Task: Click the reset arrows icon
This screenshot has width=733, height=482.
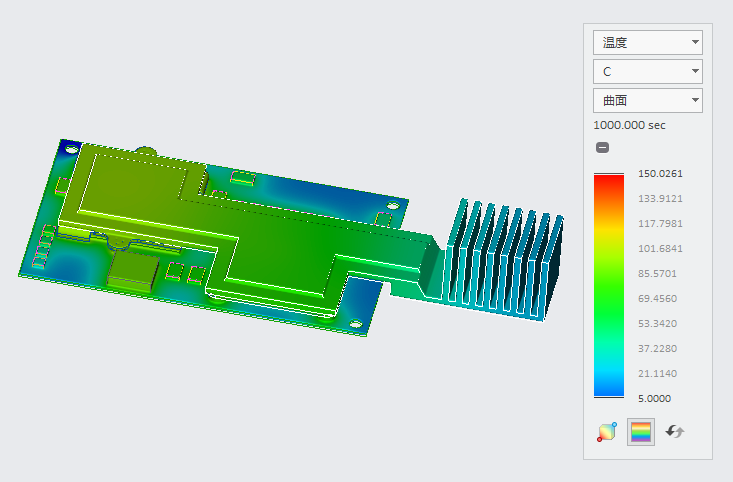Action: click(x=675, y=432)
